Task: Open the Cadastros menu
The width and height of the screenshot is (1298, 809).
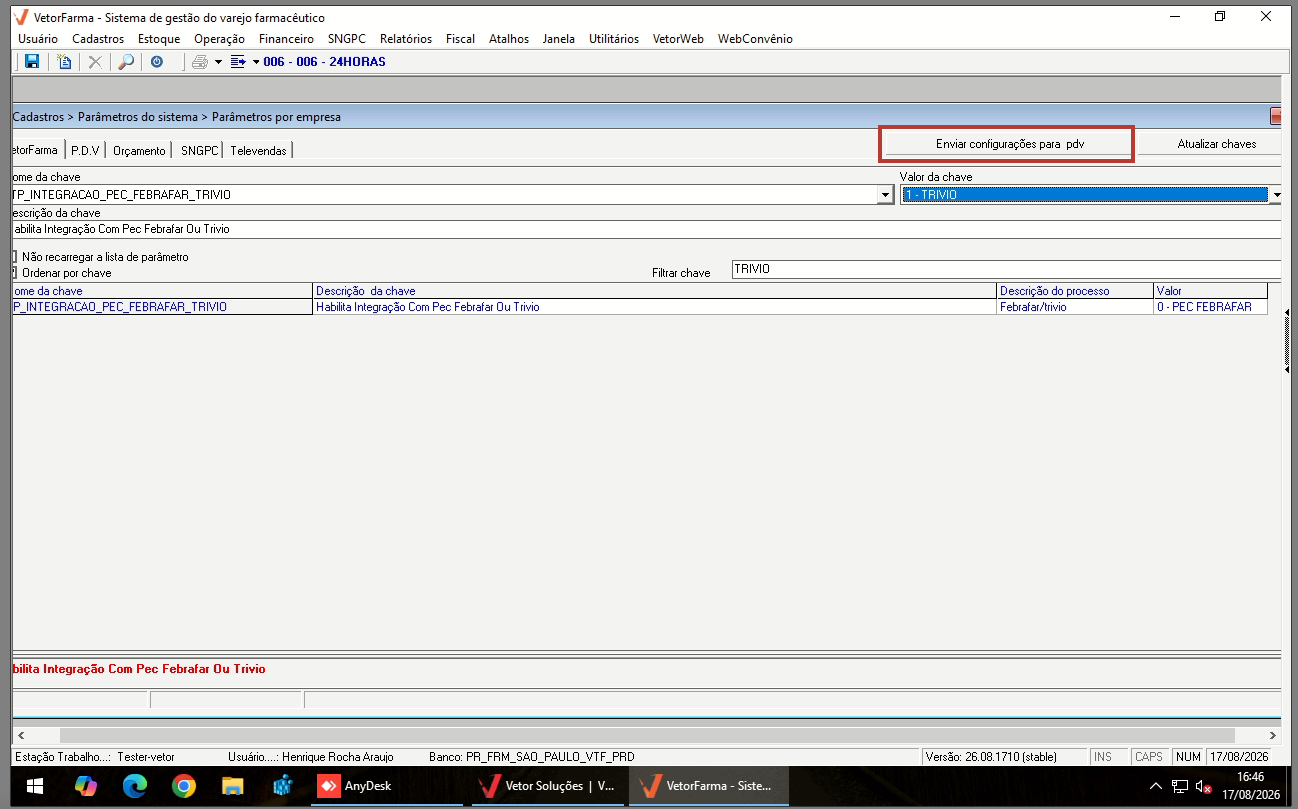Action: click(98, 39)
